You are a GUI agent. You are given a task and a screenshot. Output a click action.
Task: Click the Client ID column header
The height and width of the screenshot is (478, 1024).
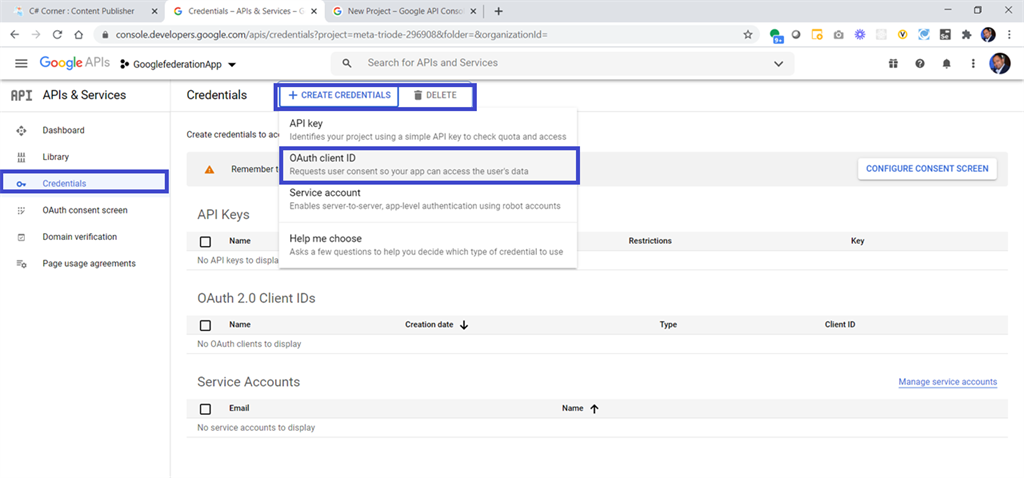pyautogui.click(x=840, y=325)
